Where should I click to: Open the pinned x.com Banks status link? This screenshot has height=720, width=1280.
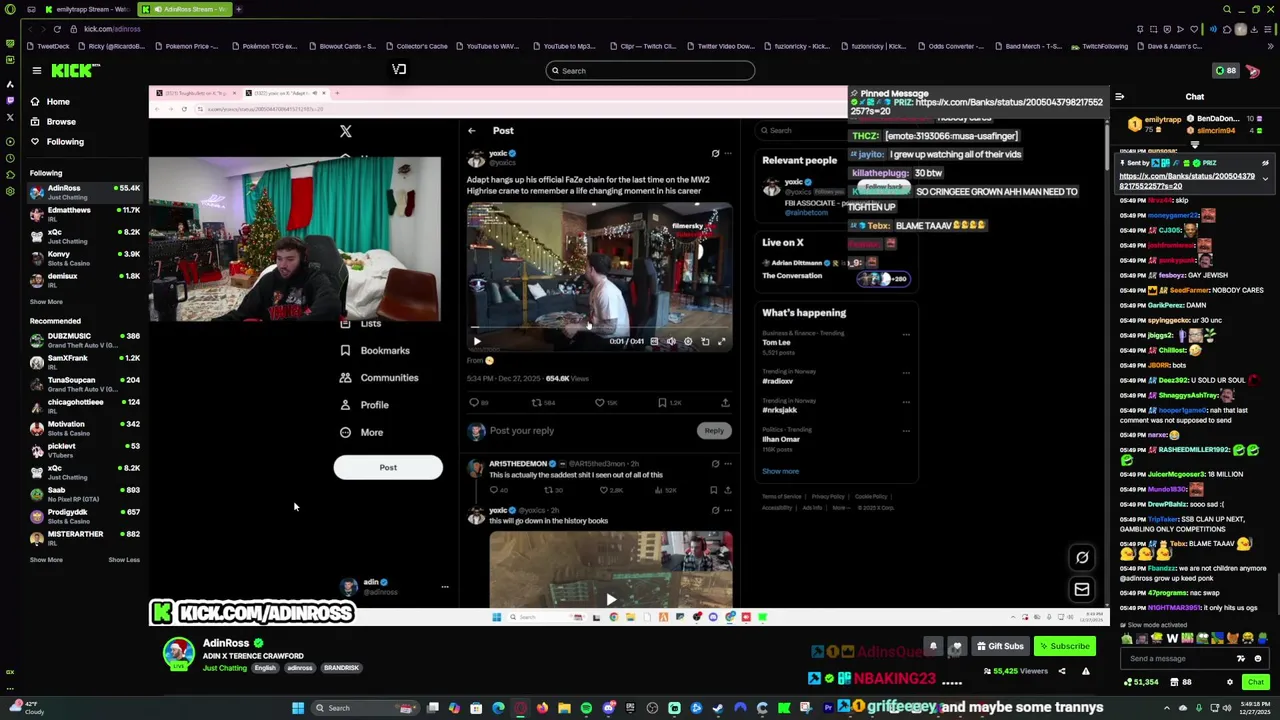(1186, 181)
